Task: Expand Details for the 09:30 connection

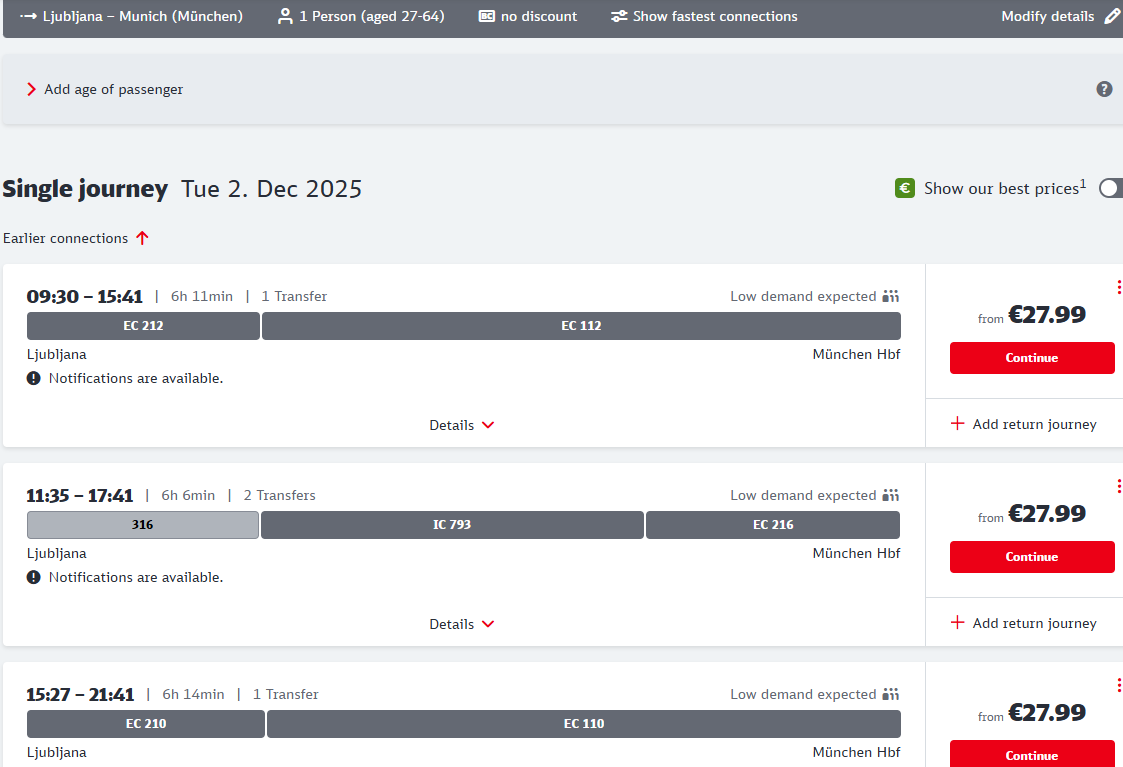Action: click(462, 425)
